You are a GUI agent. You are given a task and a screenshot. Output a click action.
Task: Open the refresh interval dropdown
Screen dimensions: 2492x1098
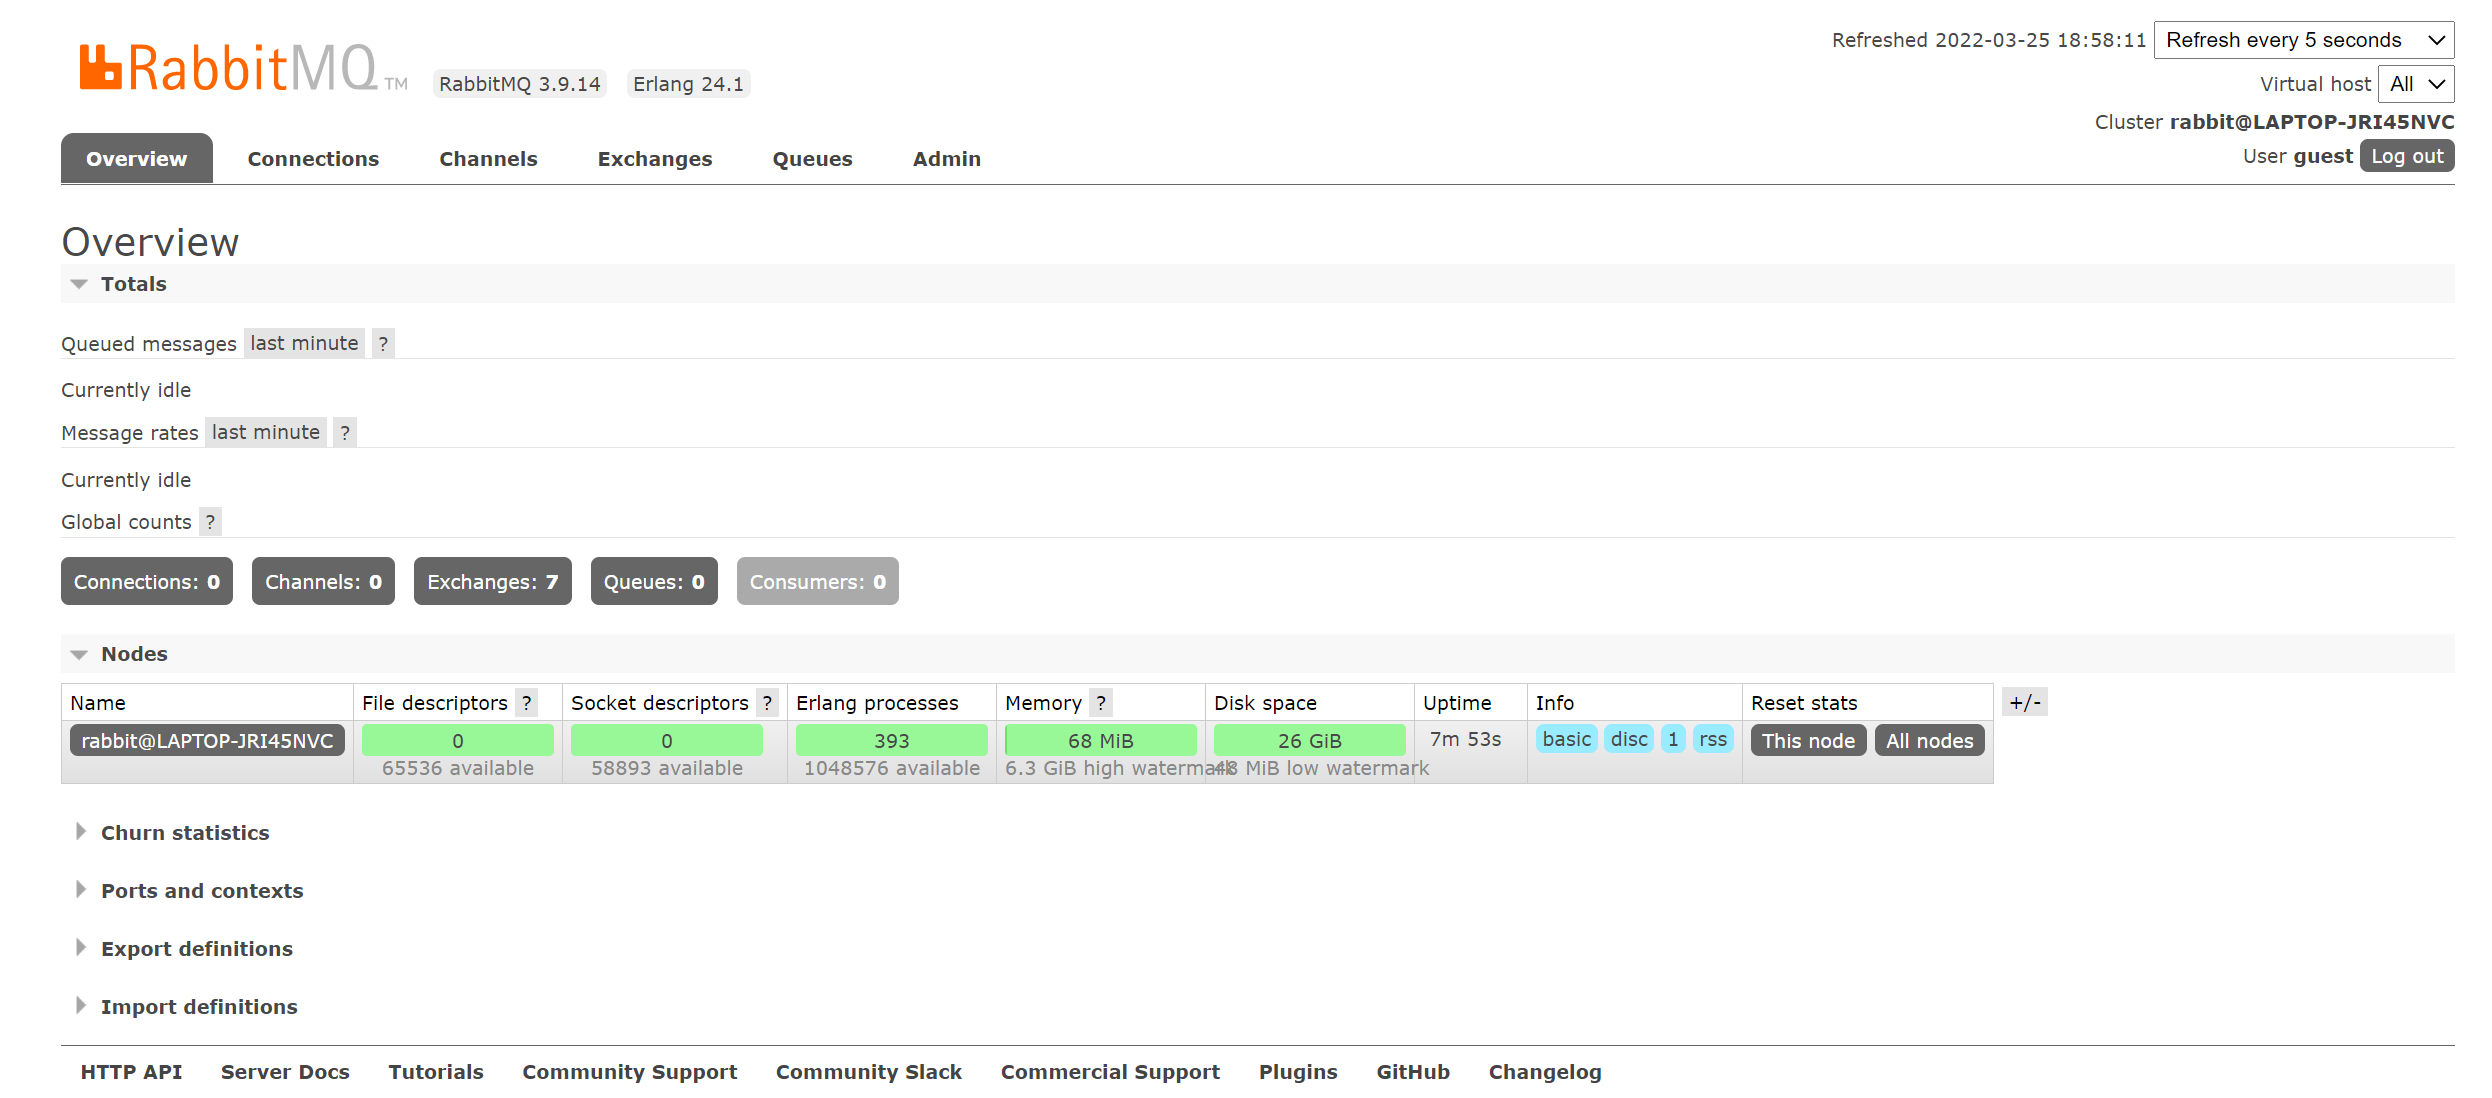pos(2304,40)
